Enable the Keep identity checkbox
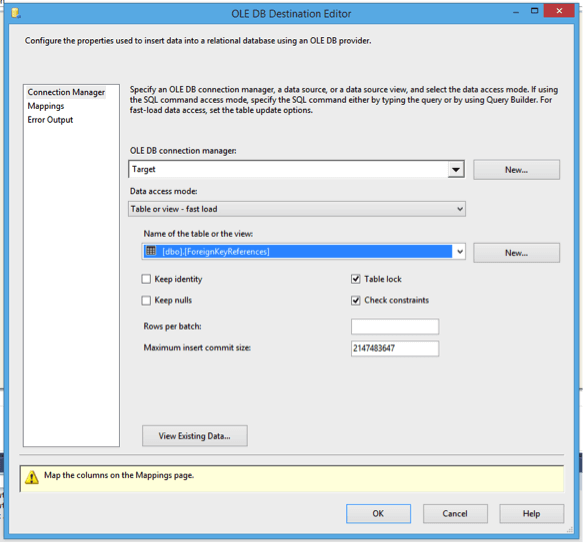This screenshot has height=543, width=583. [146, 279]
